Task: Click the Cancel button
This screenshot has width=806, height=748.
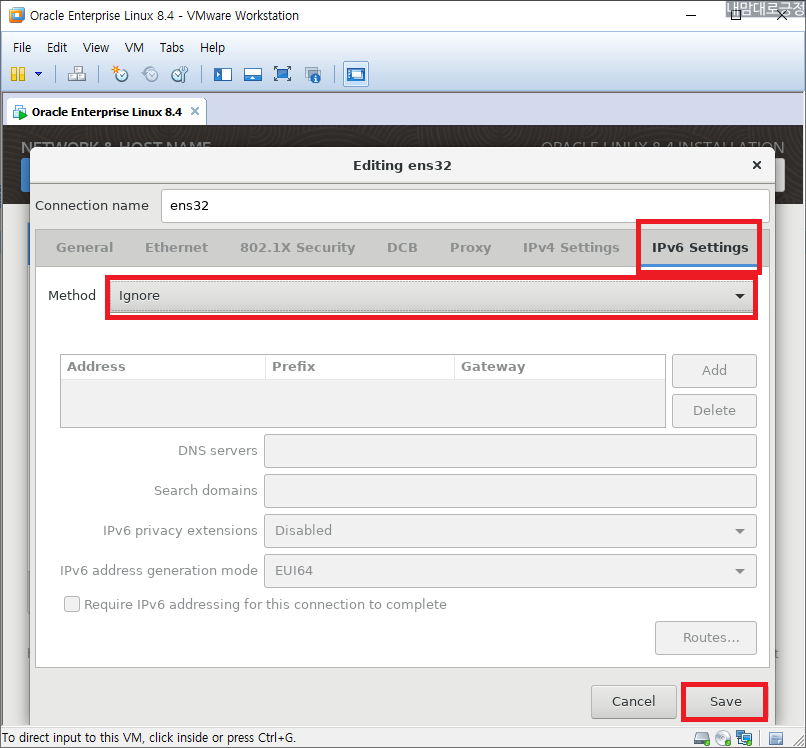Action: point(633,702)
